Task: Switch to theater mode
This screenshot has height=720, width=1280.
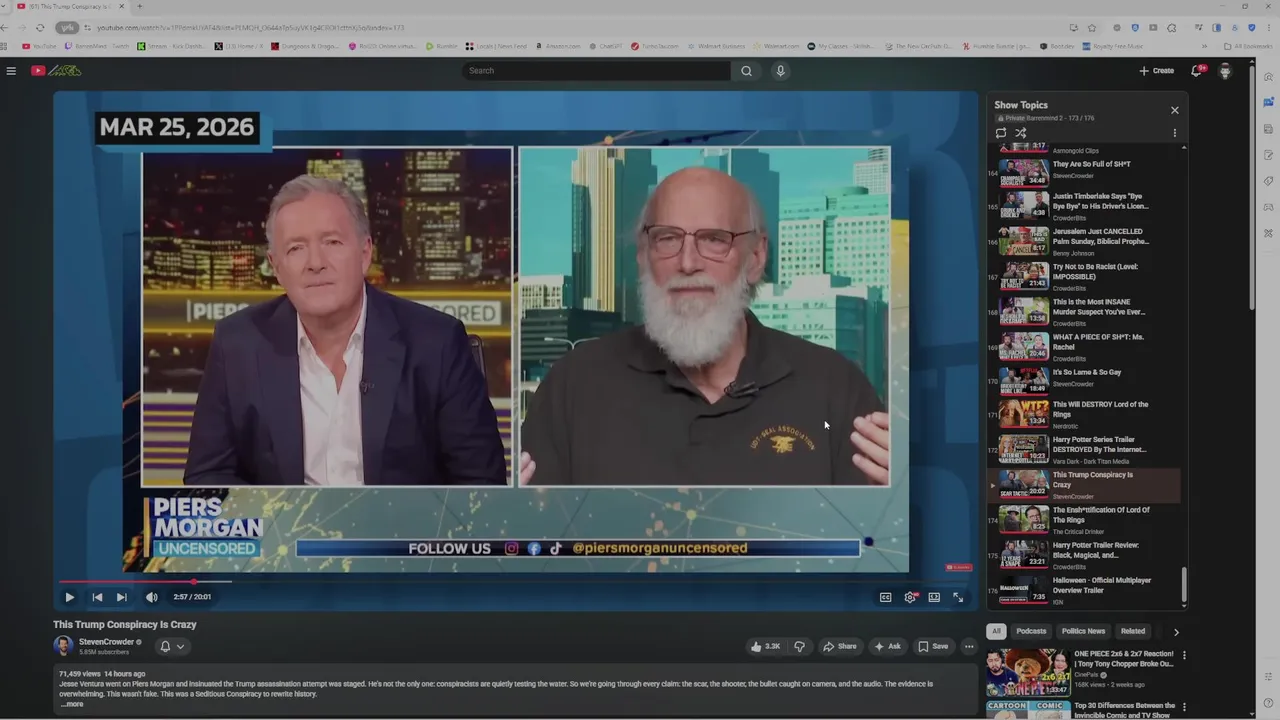Action: 934,597
